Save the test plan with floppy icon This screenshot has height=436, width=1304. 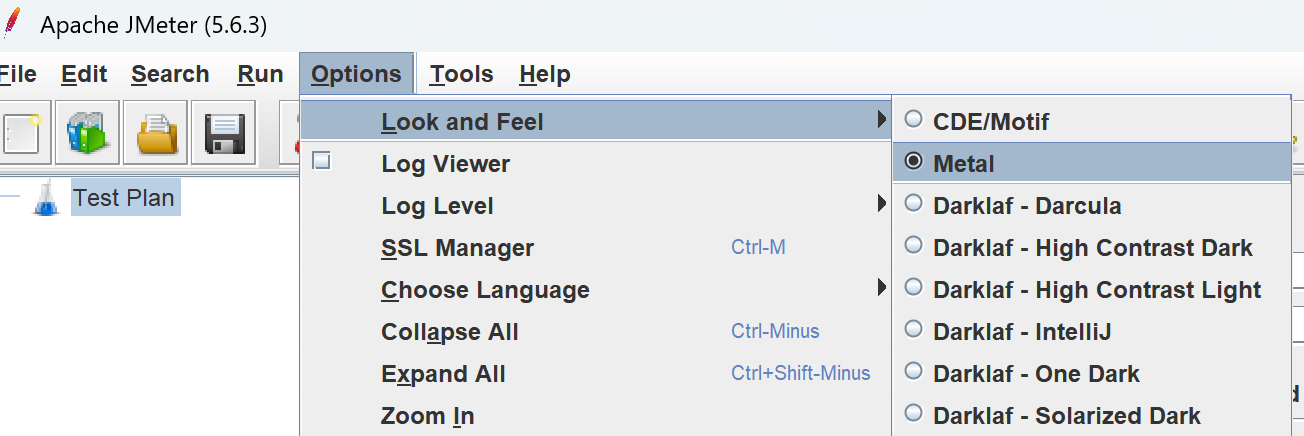point(224,132)
